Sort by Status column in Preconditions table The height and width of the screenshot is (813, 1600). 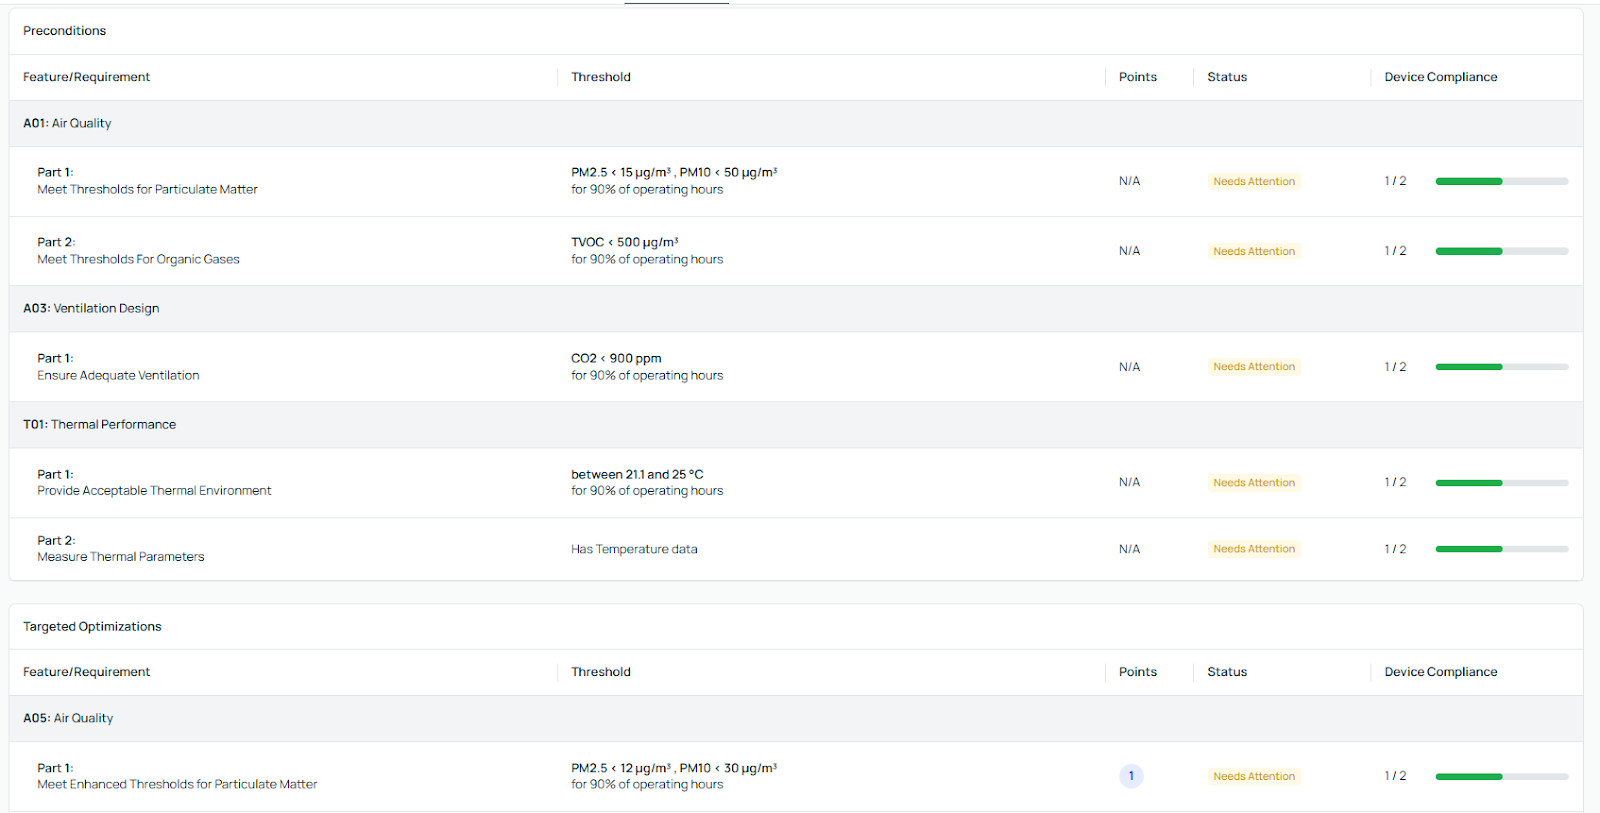pos(1227,77)
